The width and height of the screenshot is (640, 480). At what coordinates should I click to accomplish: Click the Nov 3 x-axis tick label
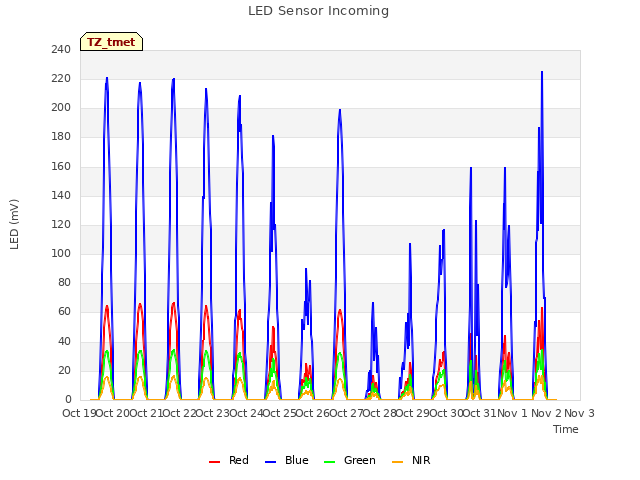(579, 413)
